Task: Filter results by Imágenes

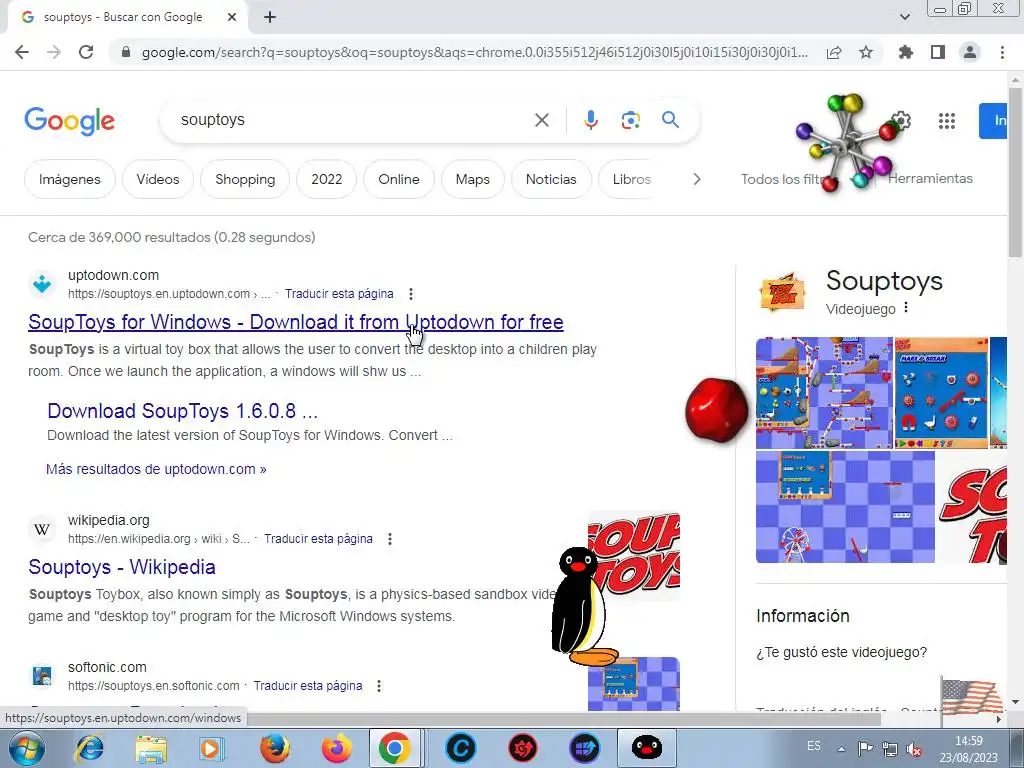Action: tap(70, 179)
